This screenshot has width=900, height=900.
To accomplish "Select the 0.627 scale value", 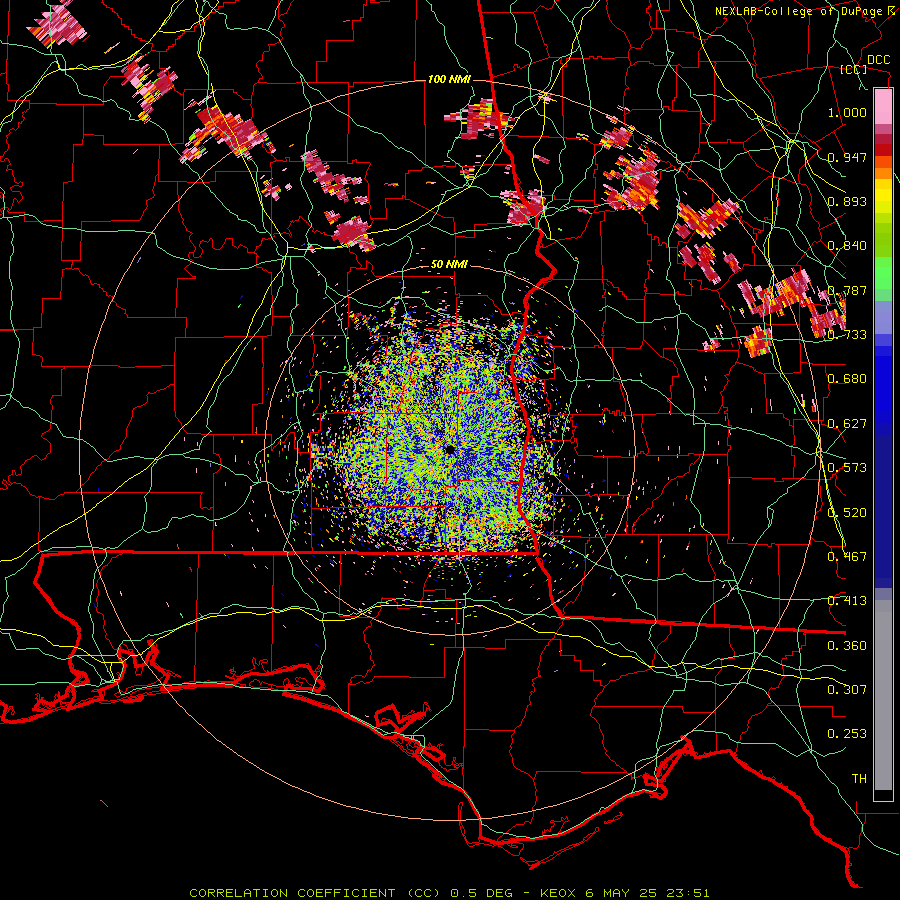I will pyautogui.click(x=847, y=424).
